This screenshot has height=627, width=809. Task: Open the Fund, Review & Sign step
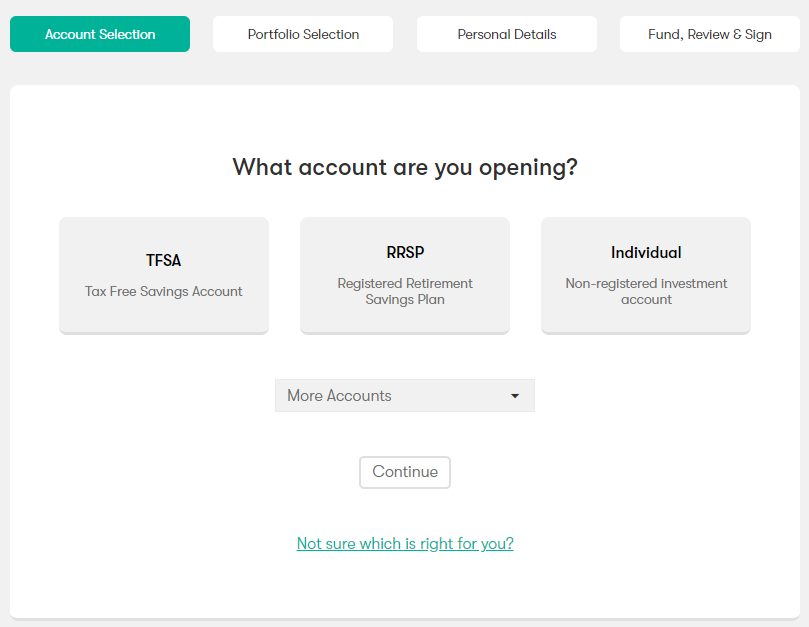(709, 33)
